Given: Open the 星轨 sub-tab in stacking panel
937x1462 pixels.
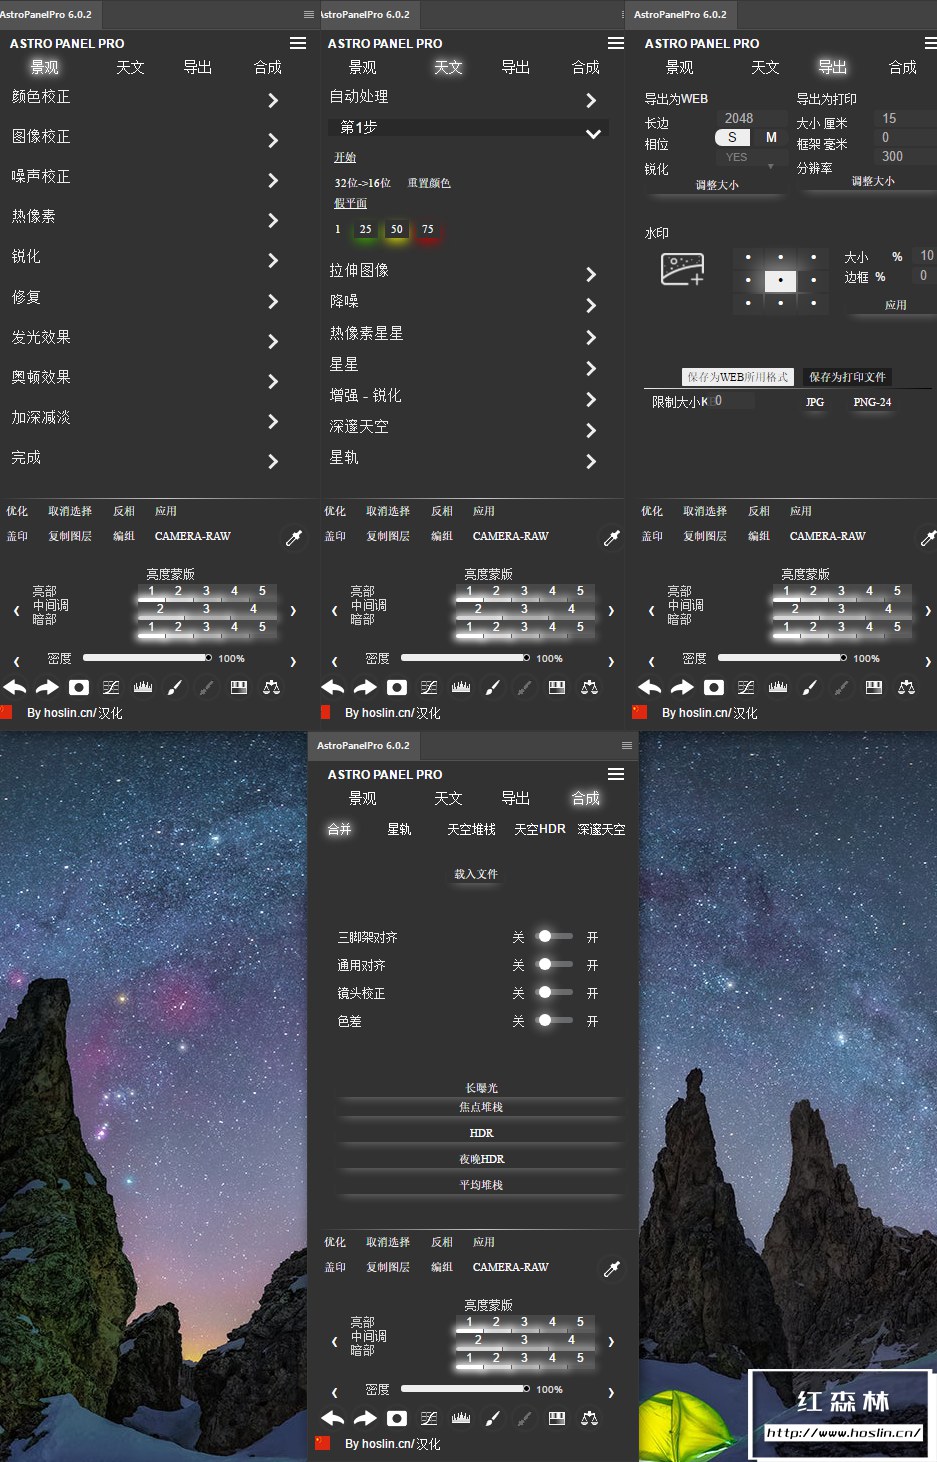Looking at the screenshot, I should point(399,829).
